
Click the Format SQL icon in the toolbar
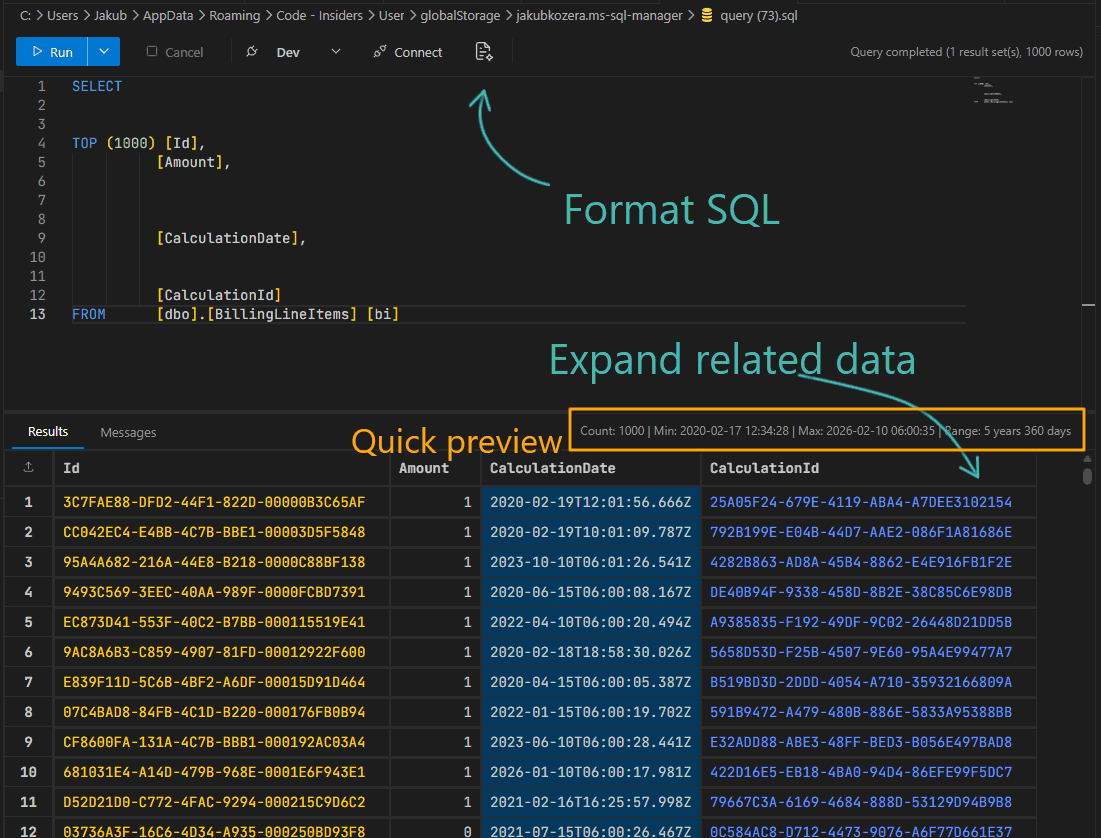484,51
